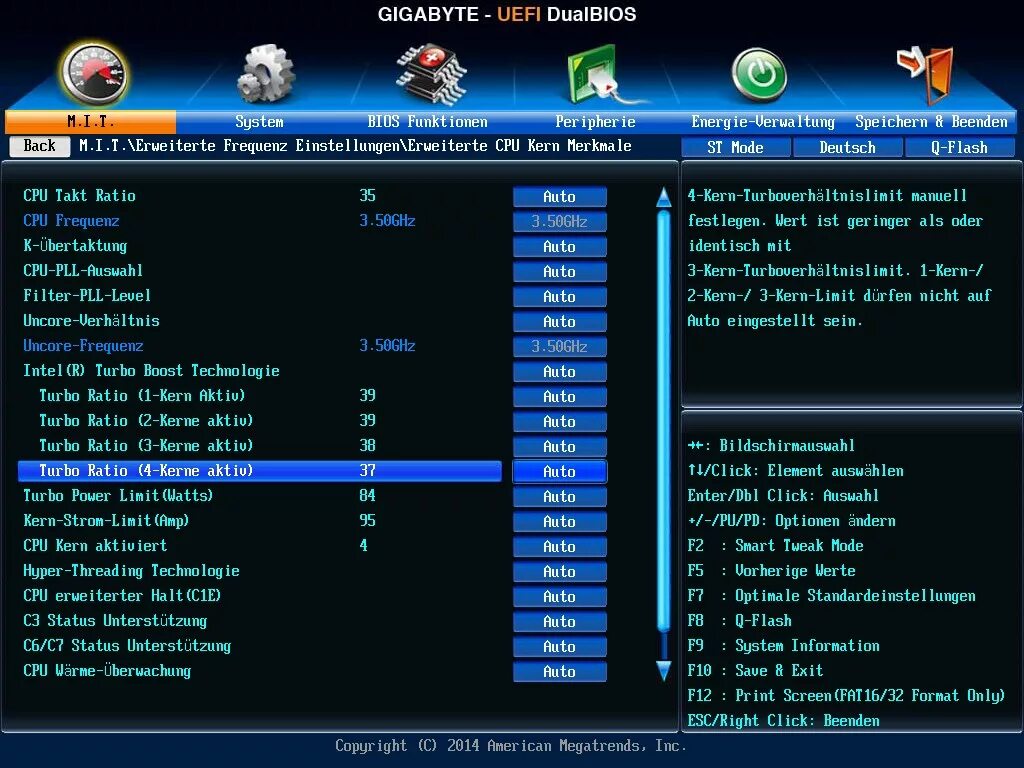Toggle CPU Wärme-Überwachung Auto setting
Screen dimensions: 1024x768
pyautogui.click(x=560, y=671)
